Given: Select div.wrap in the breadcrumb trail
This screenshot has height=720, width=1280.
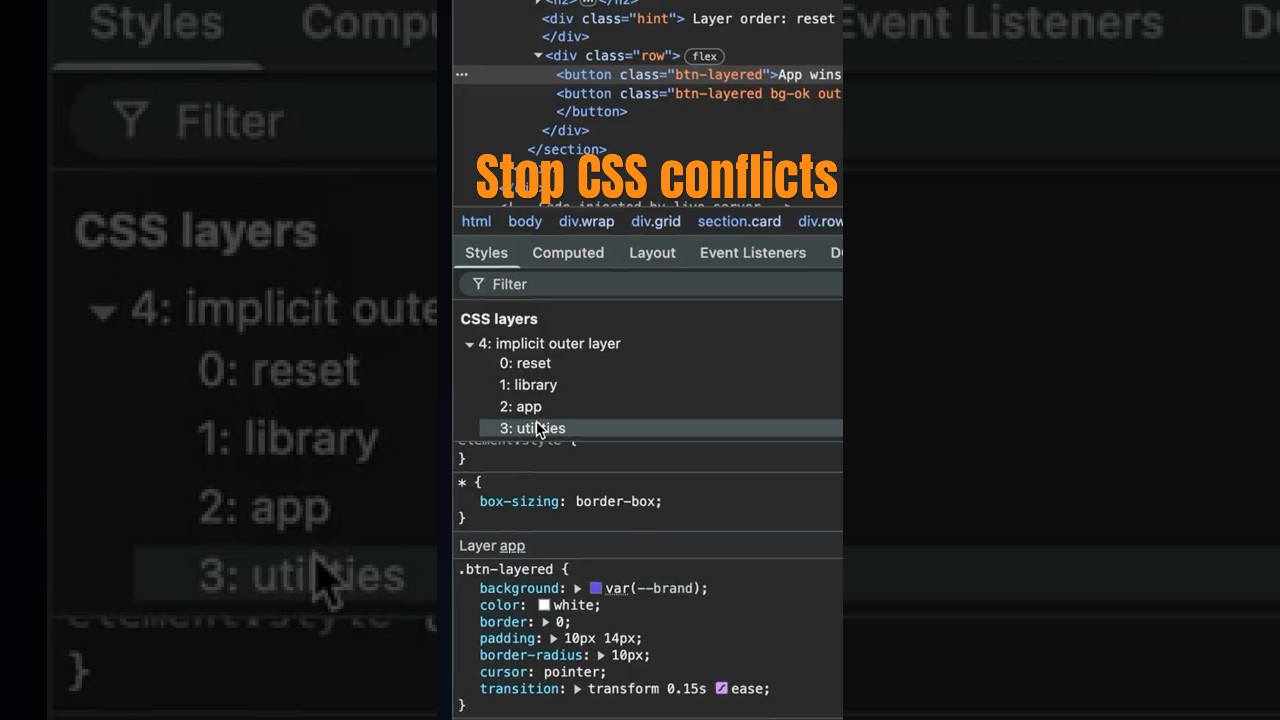Looking at the screenshot, I should point(586,222).
